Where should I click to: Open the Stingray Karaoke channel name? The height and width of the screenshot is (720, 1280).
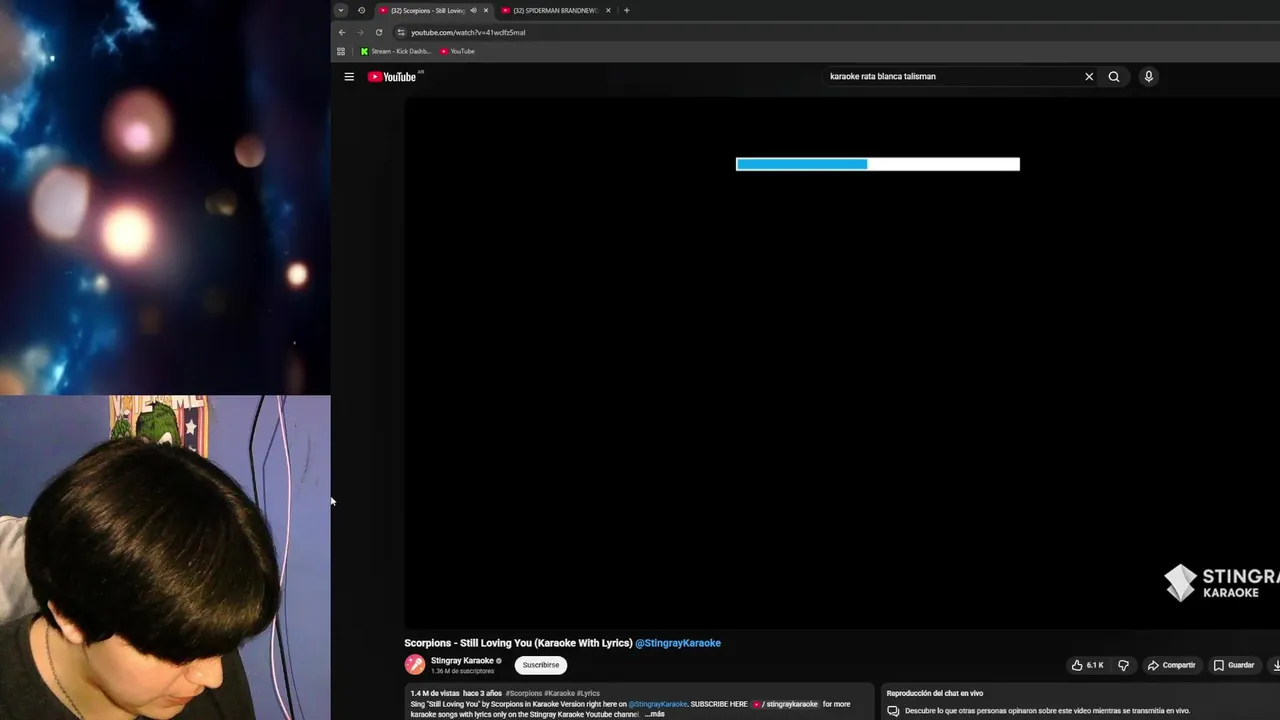tap(462, 661)
